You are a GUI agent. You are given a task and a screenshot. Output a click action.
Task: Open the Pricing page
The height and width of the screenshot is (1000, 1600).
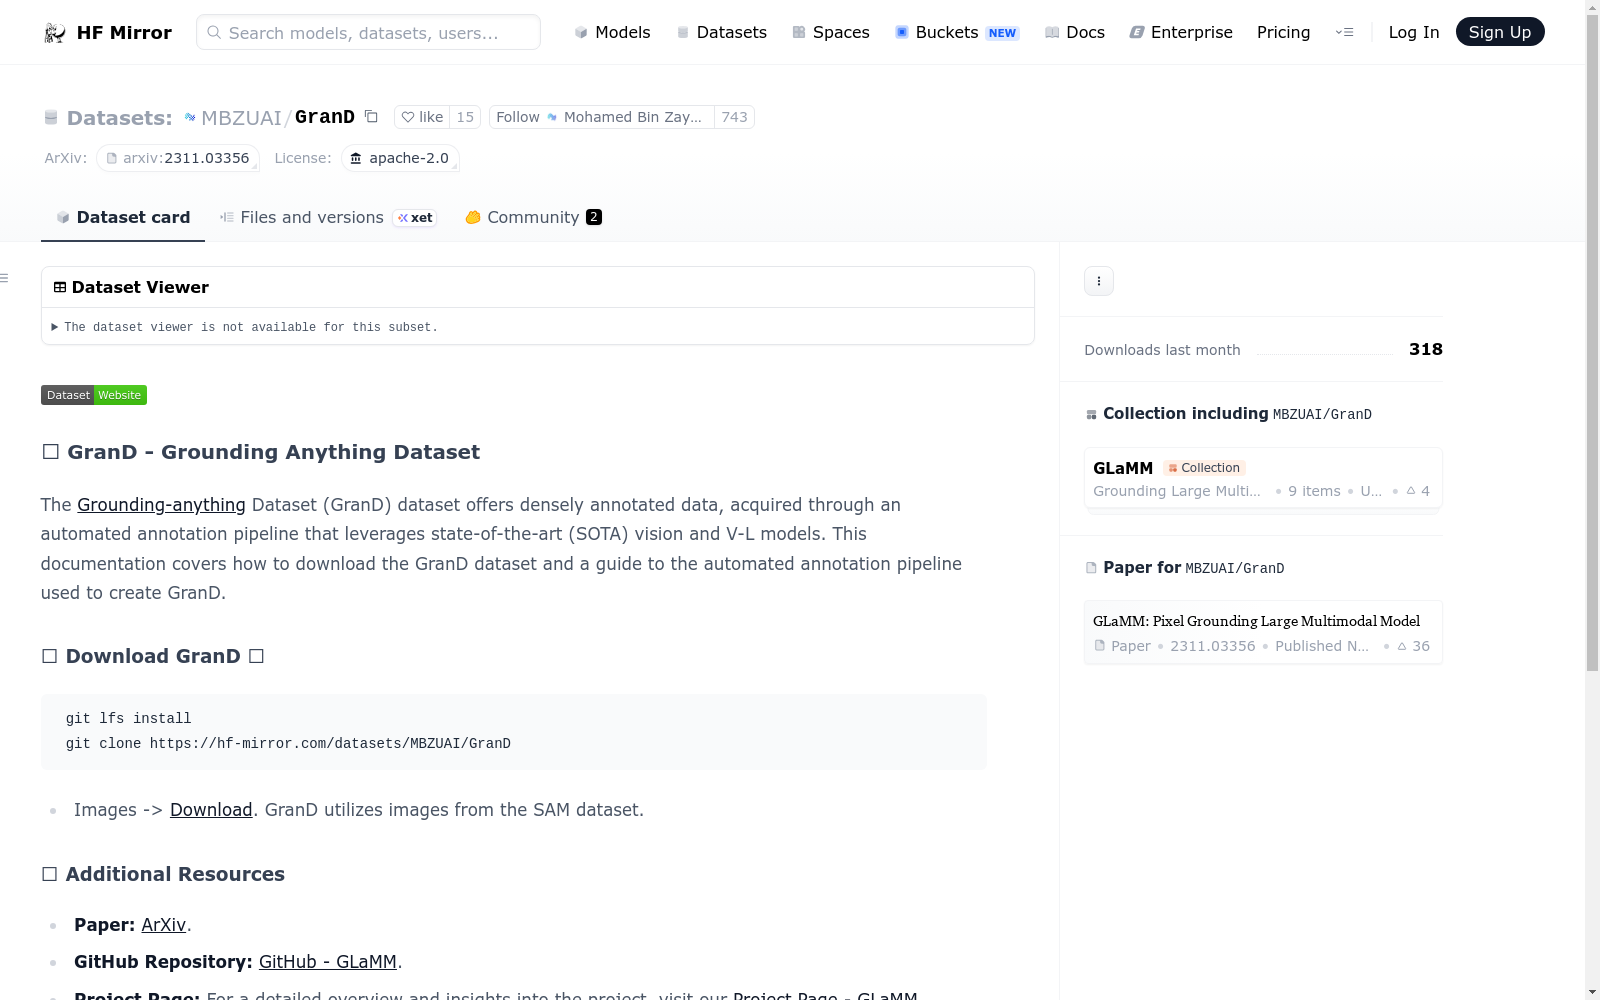coord(1283,32)
